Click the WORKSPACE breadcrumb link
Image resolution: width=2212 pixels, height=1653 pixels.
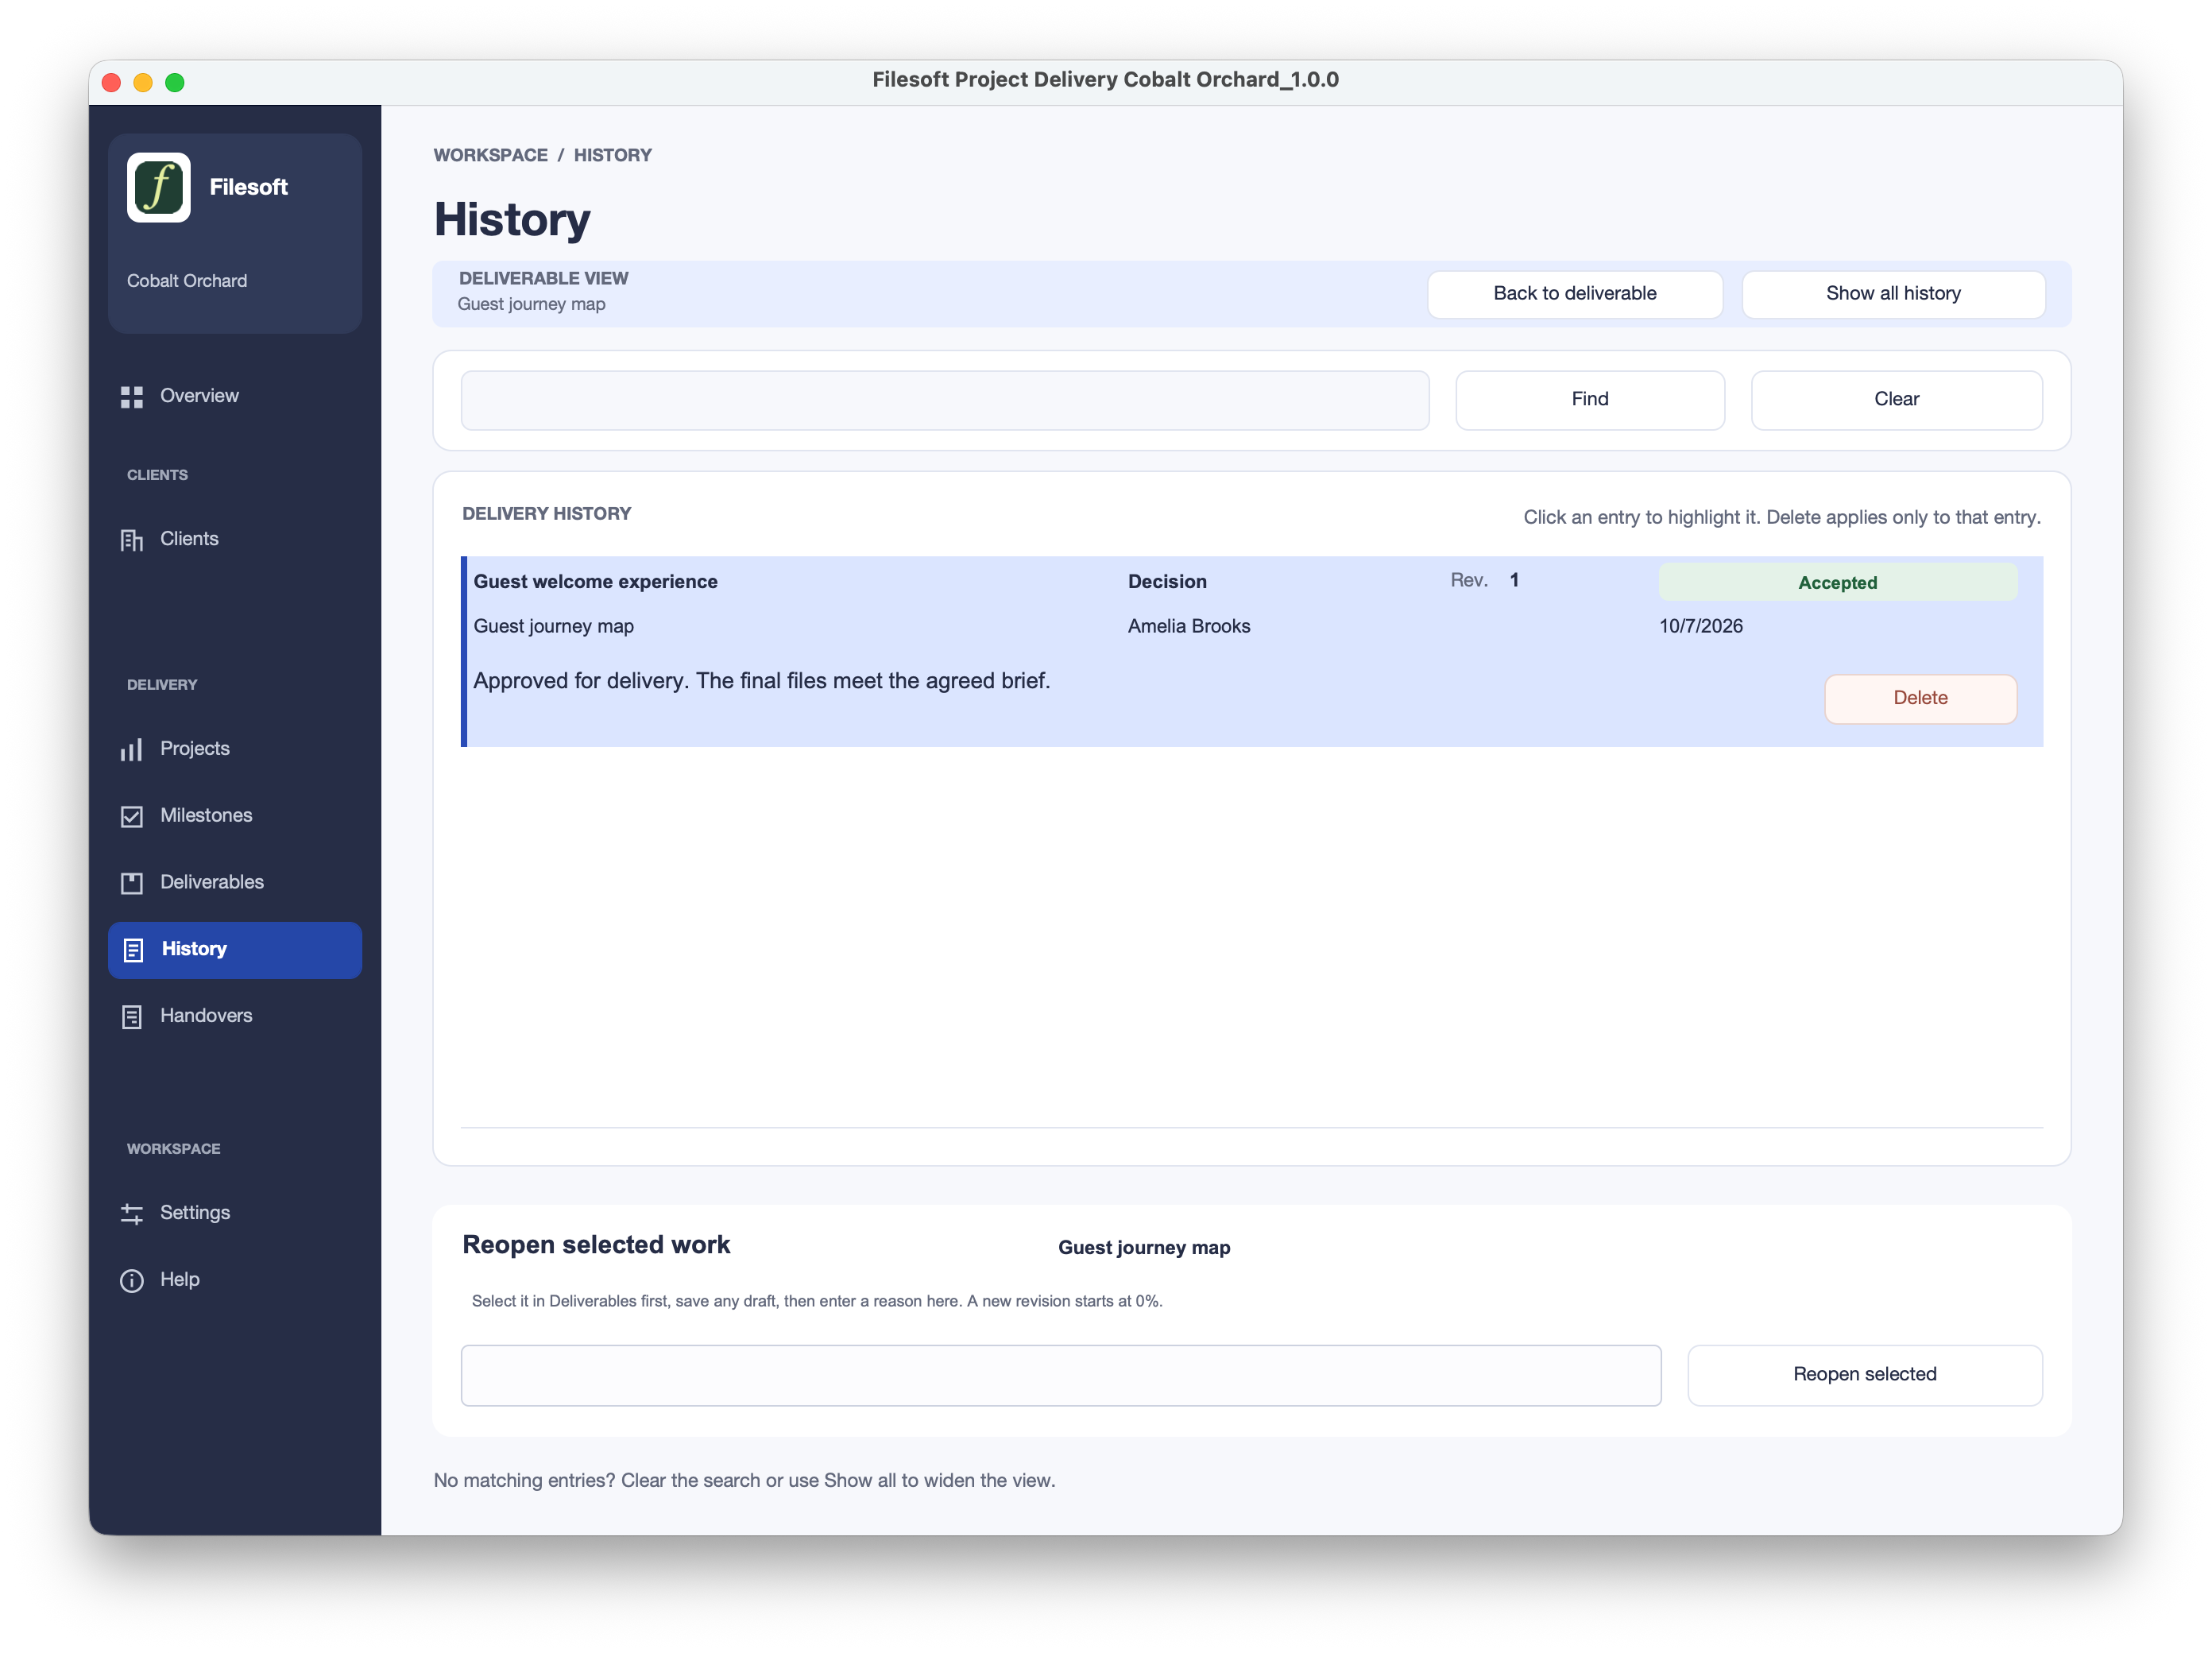tap(490, 155)
